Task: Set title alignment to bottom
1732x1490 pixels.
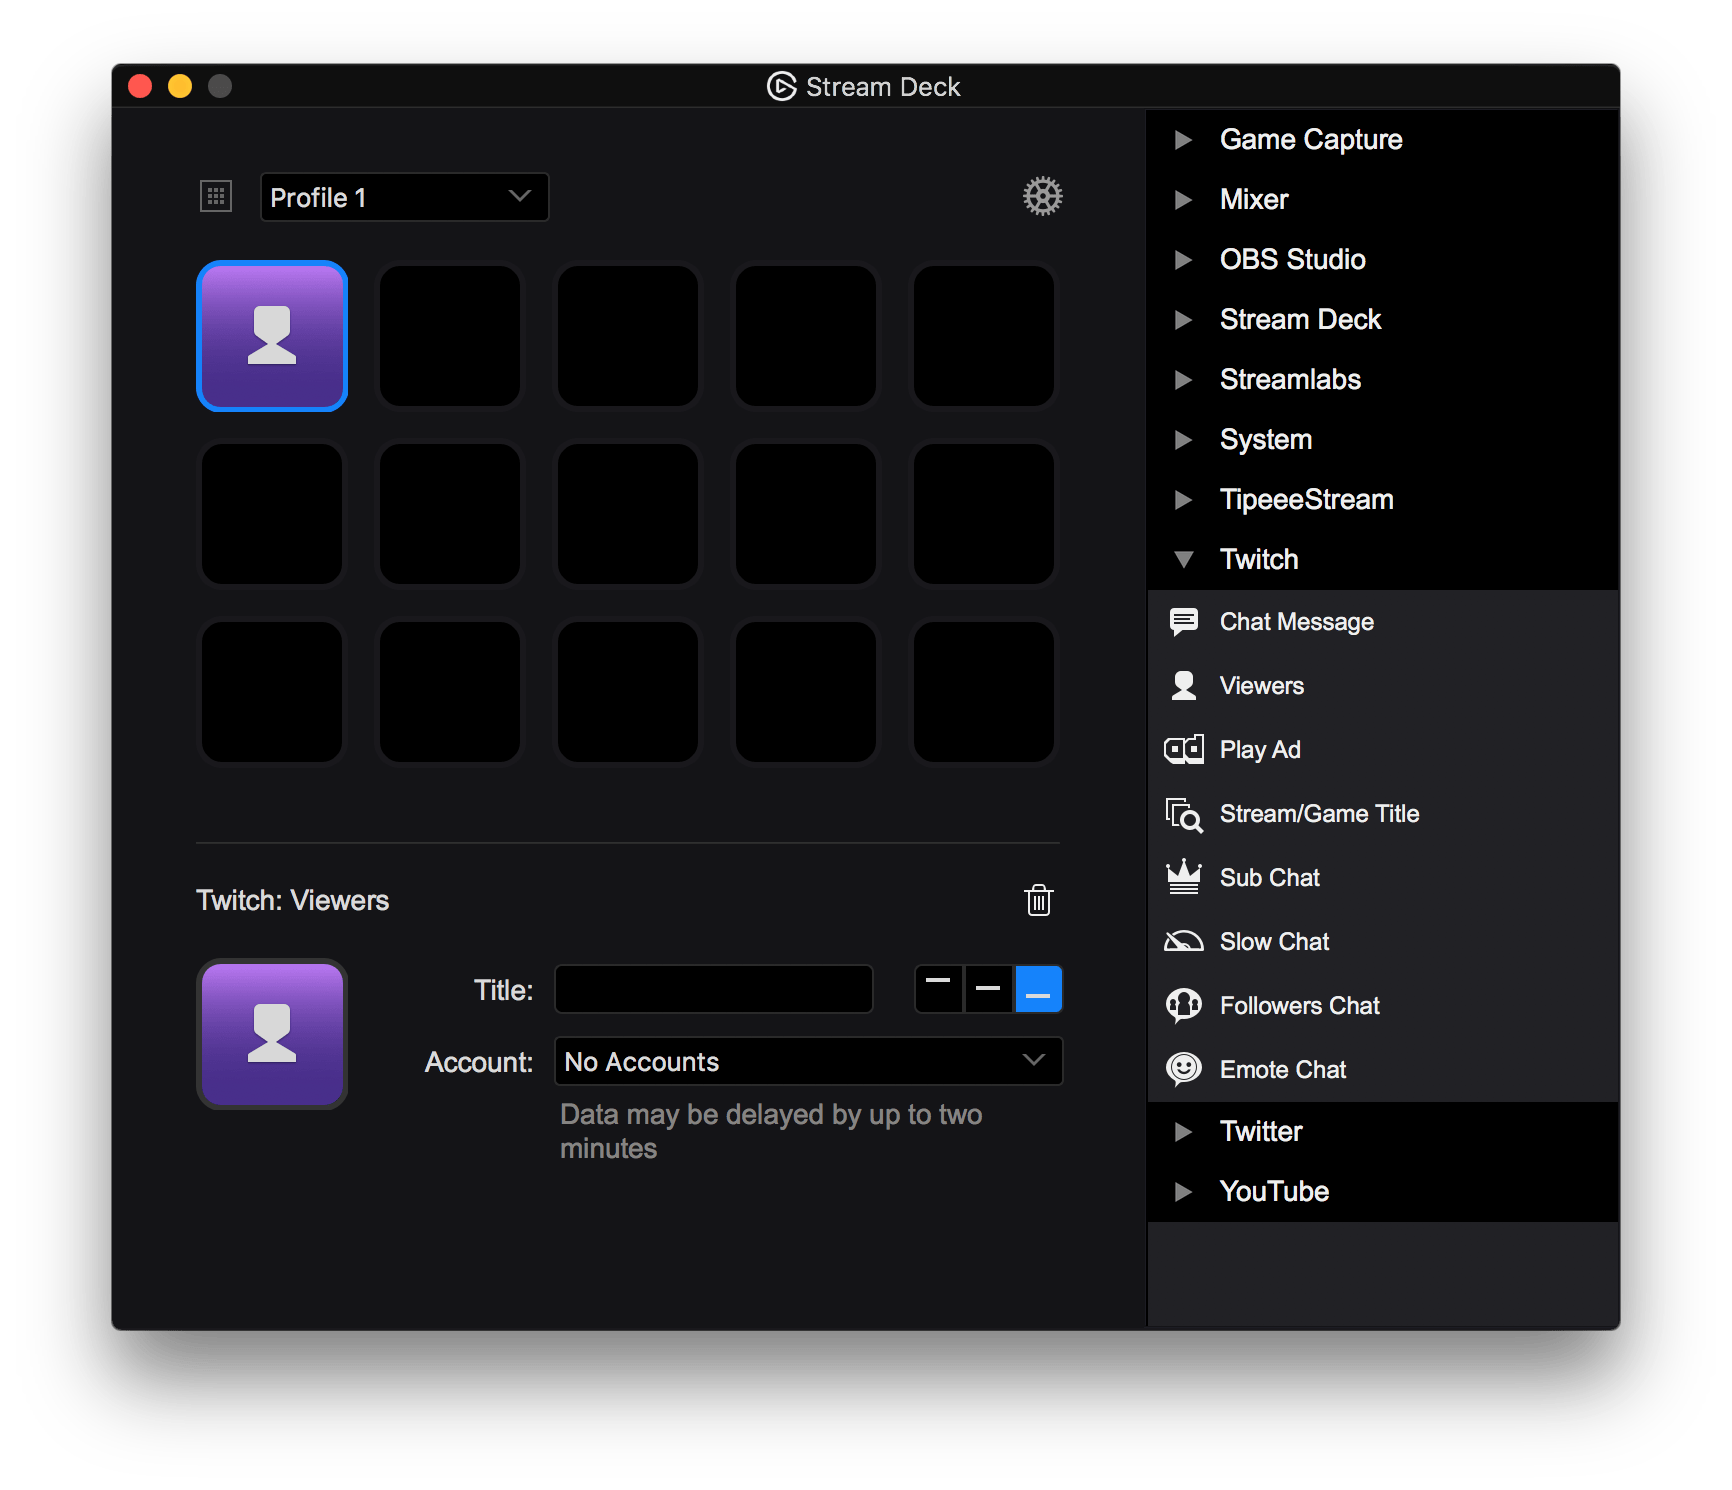Action: click(1038, 989)
